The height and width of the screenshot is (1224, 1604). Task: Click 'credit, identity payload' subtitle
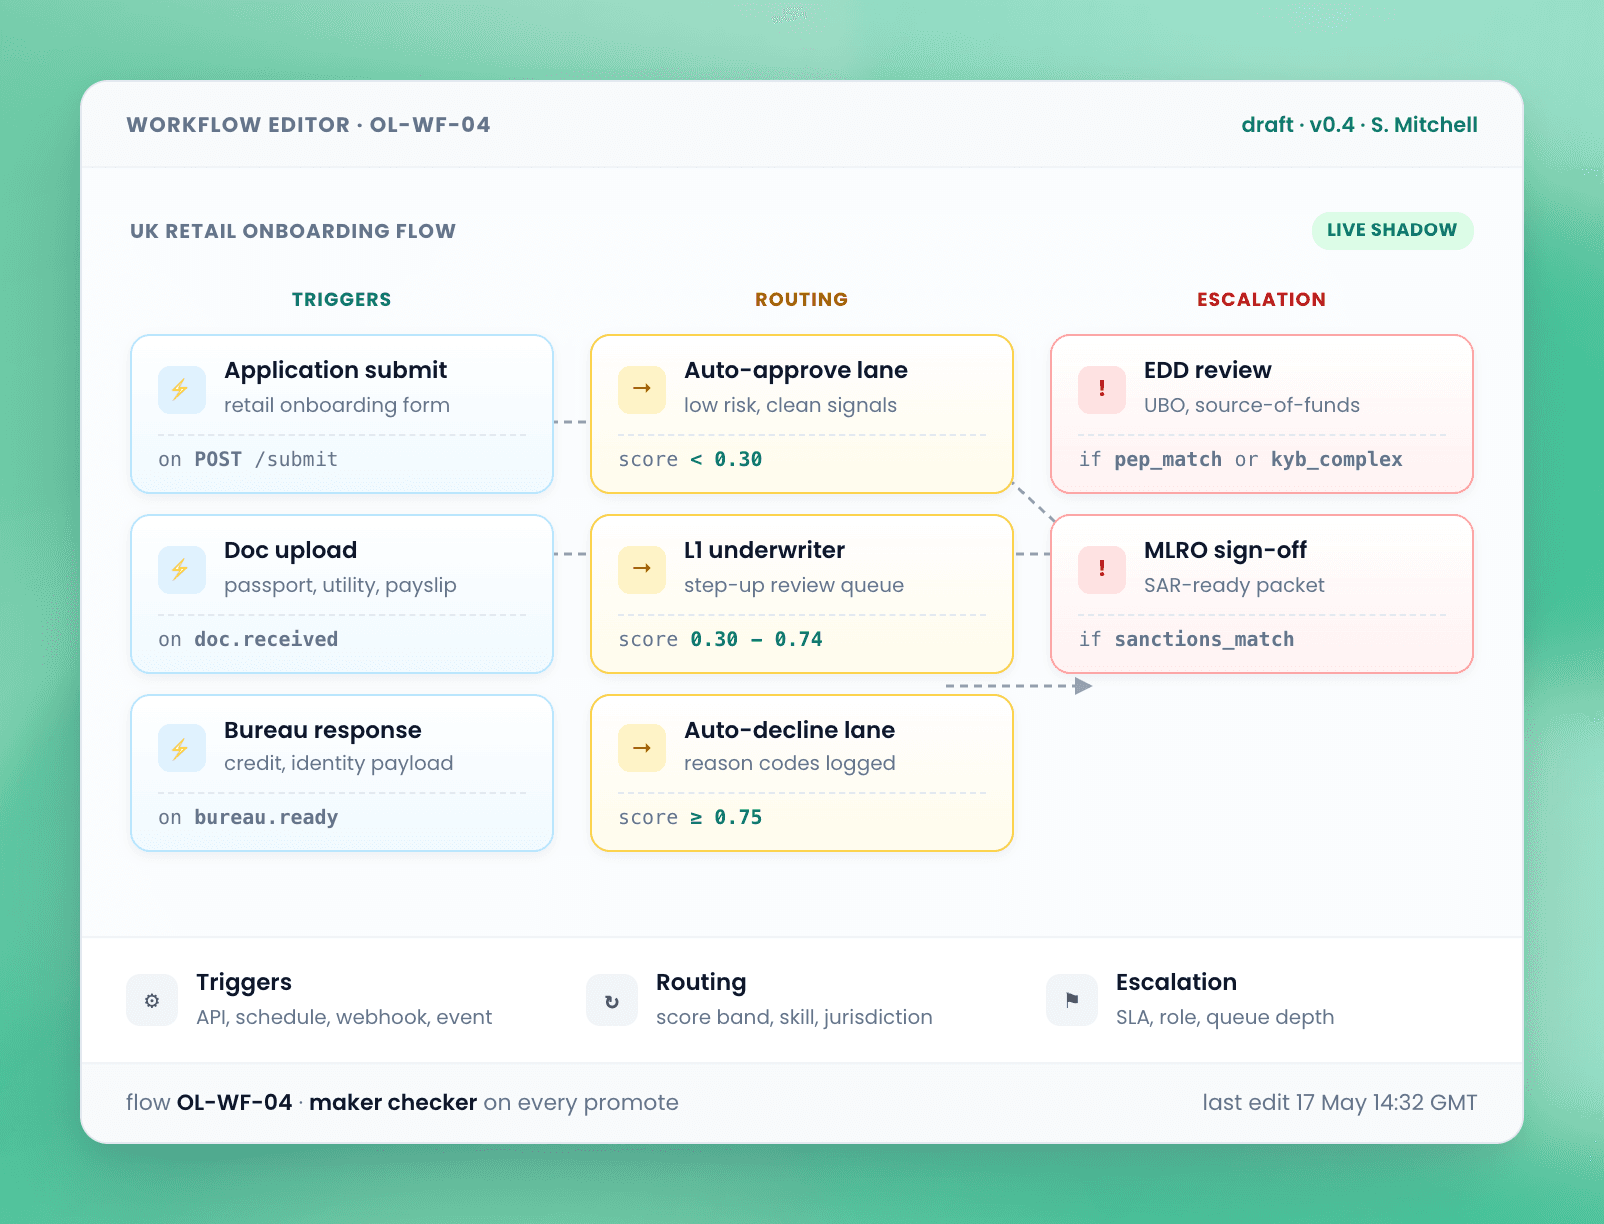click(338, 763)
